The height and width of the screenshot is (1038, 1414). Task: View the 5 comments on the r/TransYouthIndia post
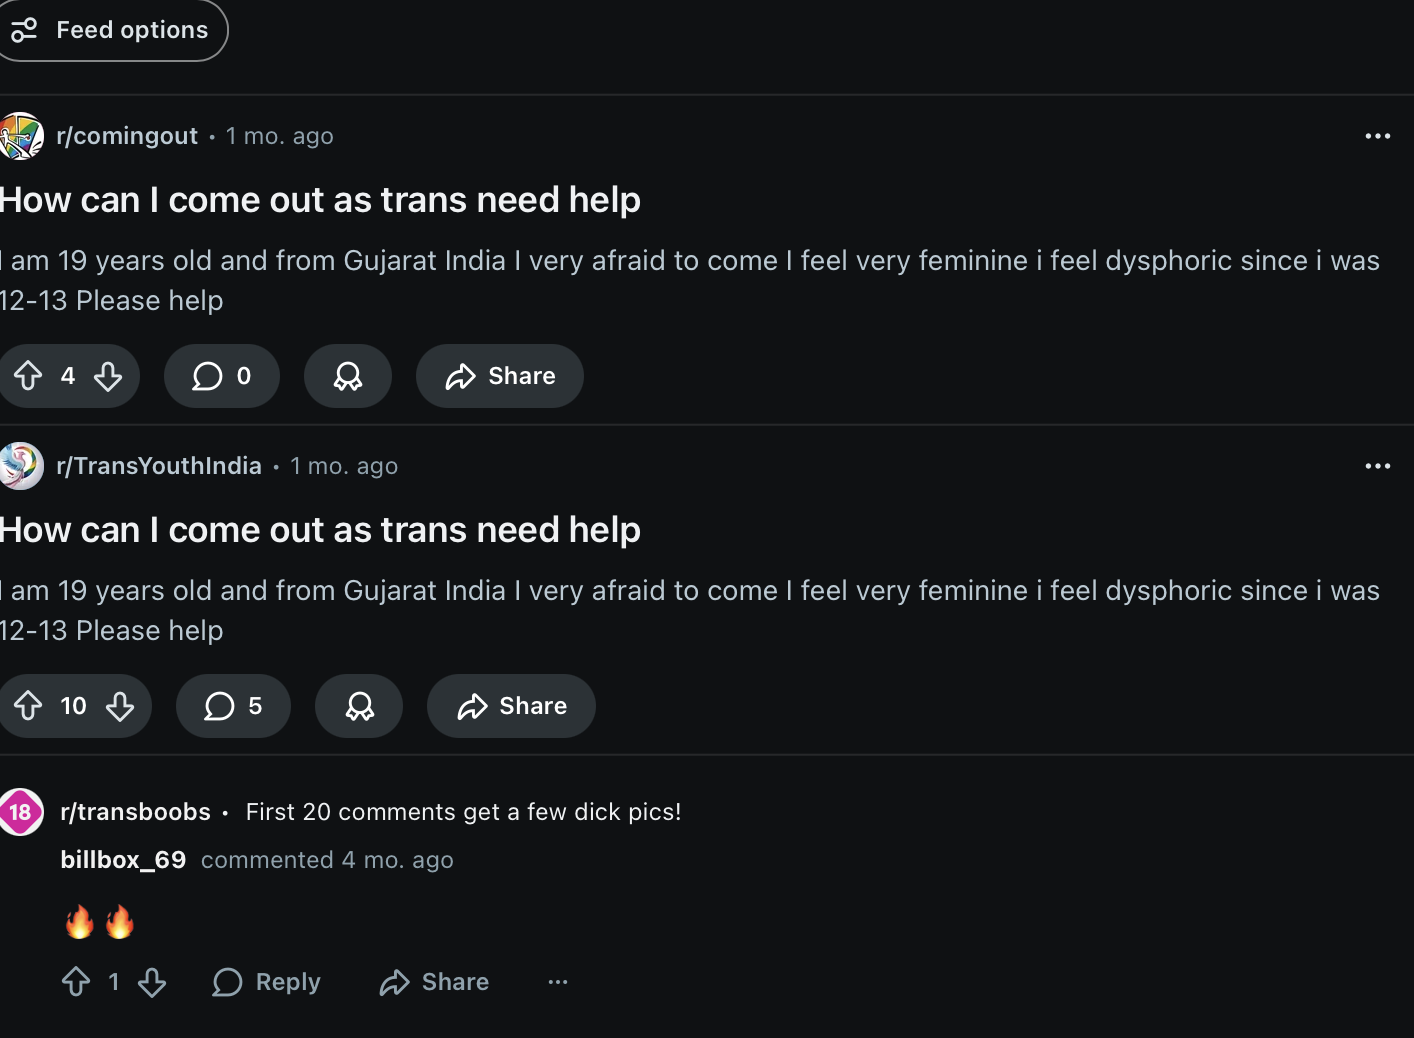pos(233,706)
